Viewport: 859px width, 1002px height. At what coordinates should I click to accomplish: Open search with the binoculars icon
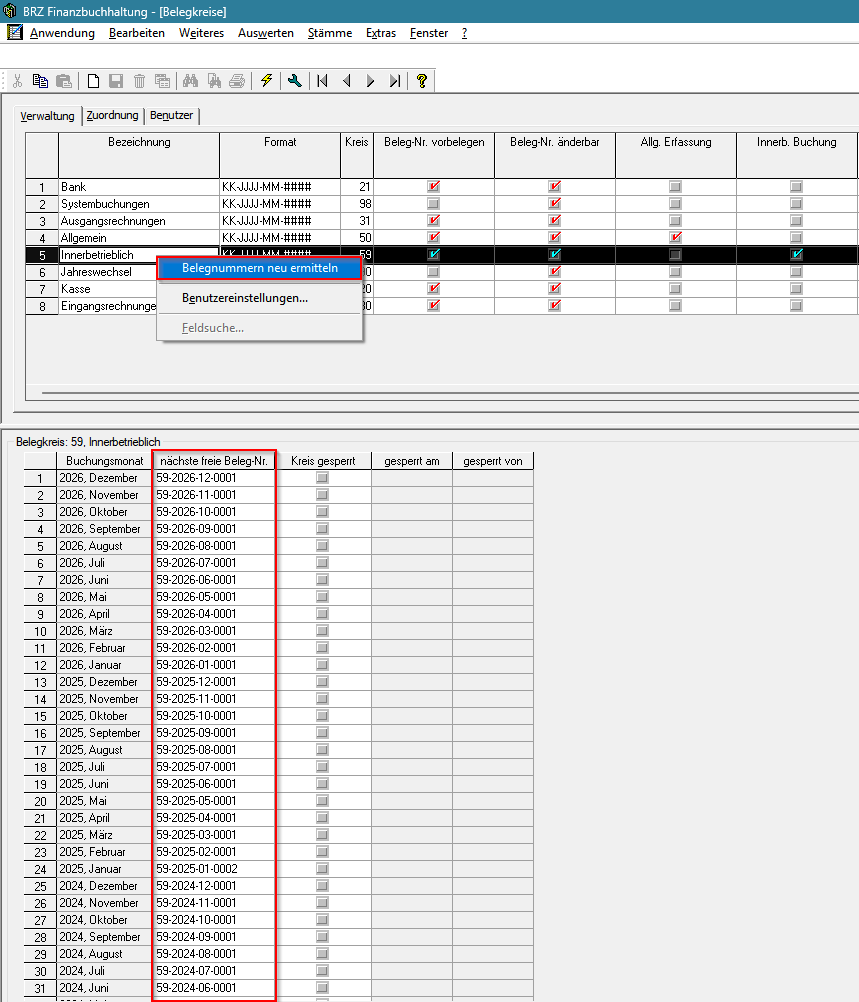[190, 81]
